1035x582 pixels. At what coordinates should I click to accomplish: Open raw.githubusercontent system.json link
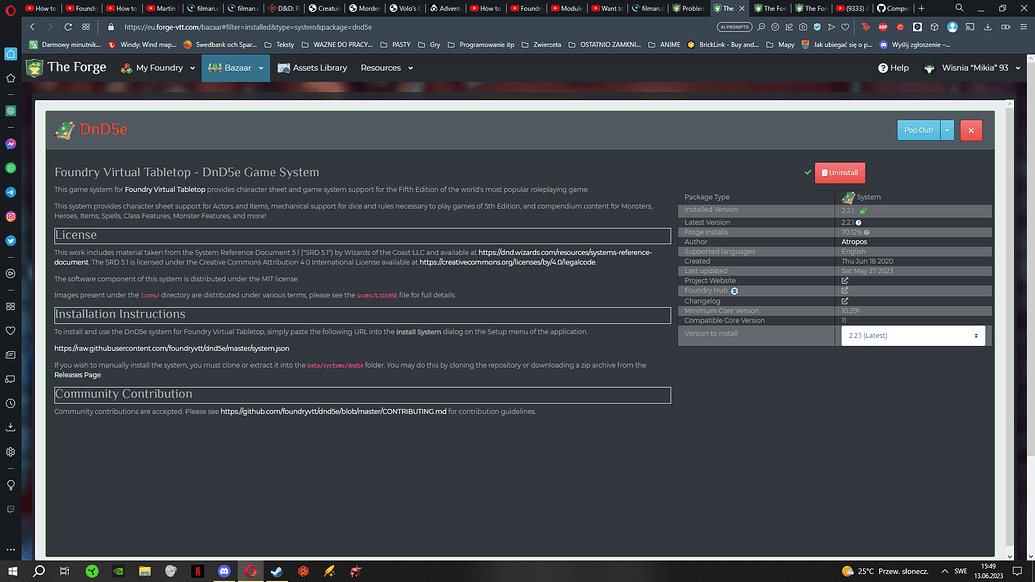pos(172,348)
